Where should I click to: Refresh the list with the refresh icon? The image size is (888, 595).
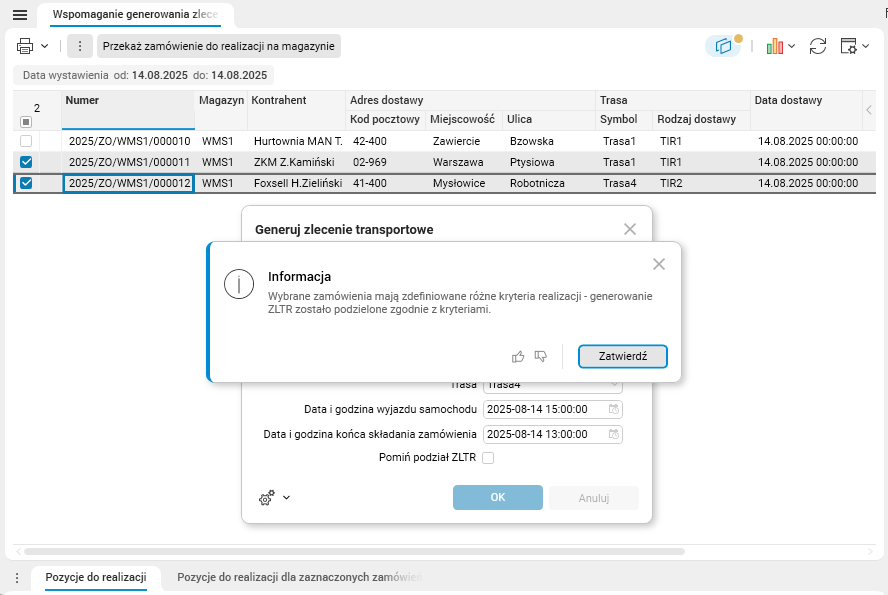click(x=818, y=46)
